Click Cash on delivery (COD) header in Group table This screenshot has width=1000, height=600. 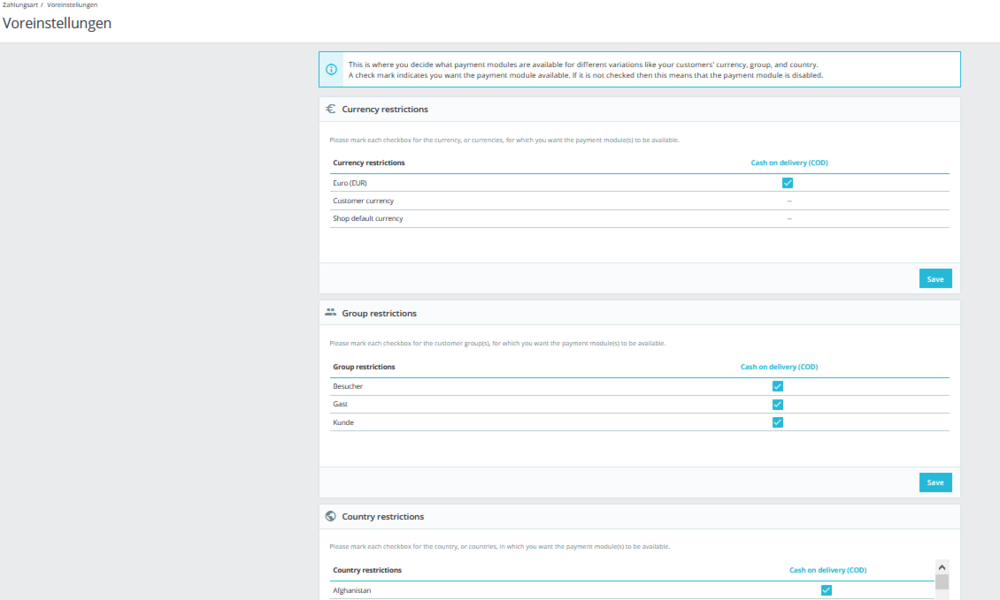tap(779, 367)
